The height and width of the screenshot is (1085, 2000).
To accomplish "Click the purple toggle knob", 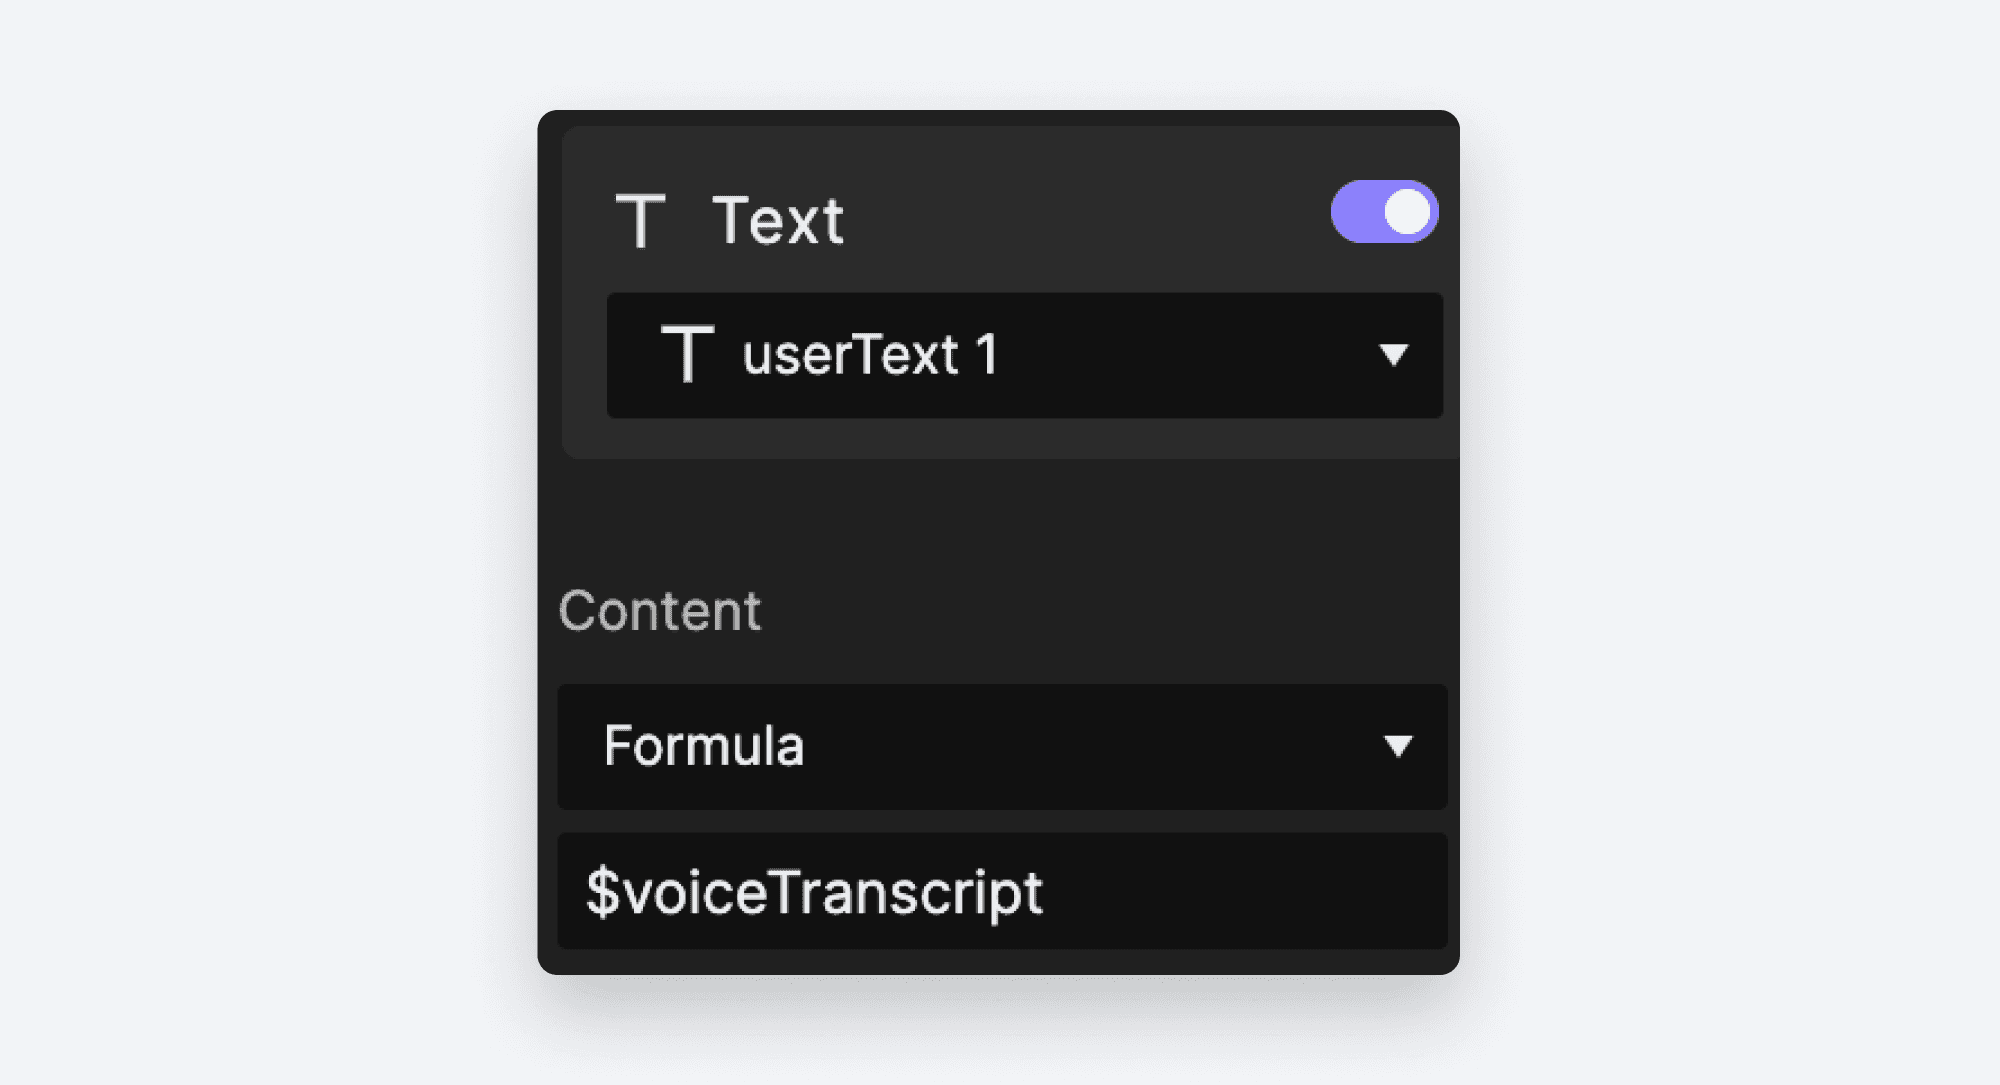I will pyautogui.click(x=1406, y=211).
